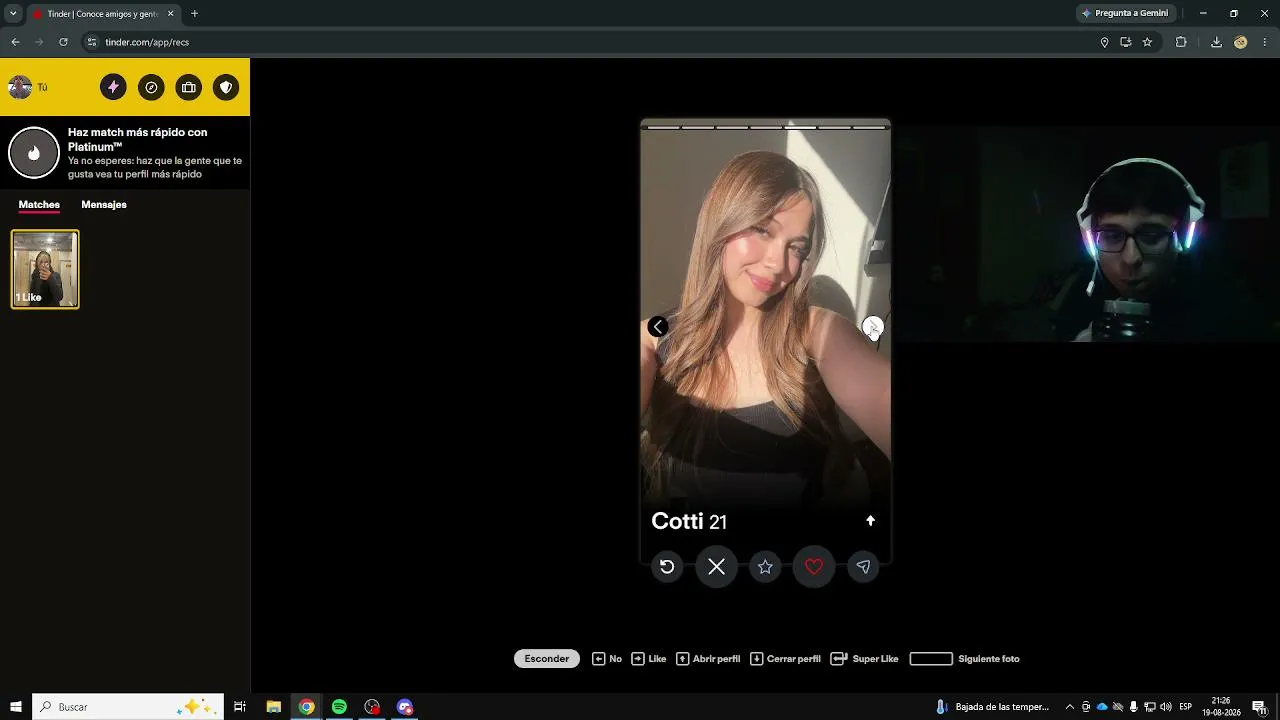Screen dimensions: 1280x720
Task: Go to the previous photo arrow
Action: coord(658,327)
